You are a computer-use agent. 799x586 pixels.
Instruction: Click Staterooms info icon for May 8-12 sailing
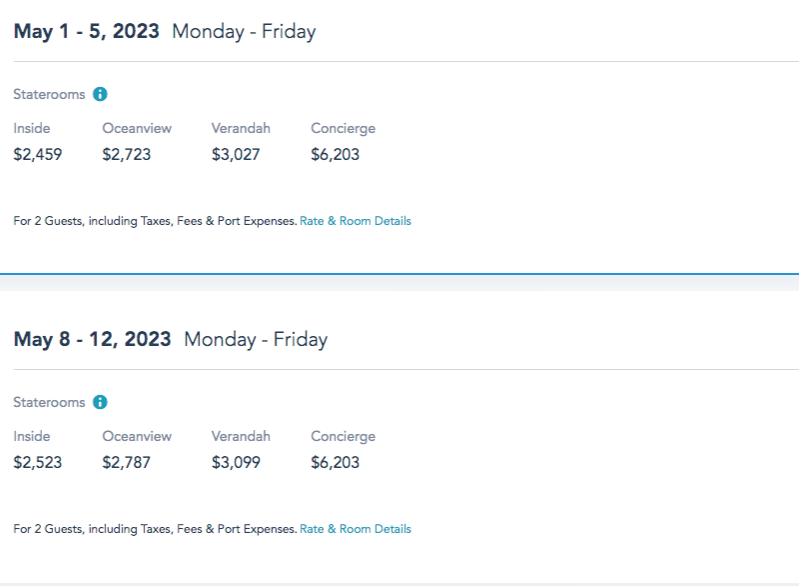pyautogui.click(x=100, y=402)
